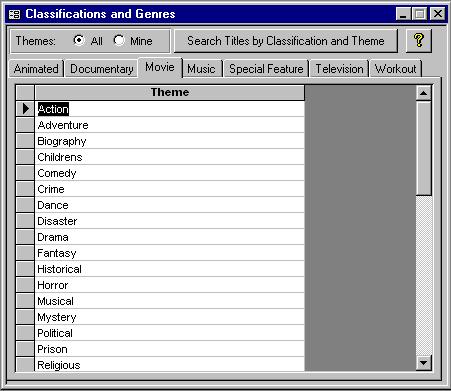451x391 pixels.
Task: Switch to the Workout tab
Action: (395, 69)
